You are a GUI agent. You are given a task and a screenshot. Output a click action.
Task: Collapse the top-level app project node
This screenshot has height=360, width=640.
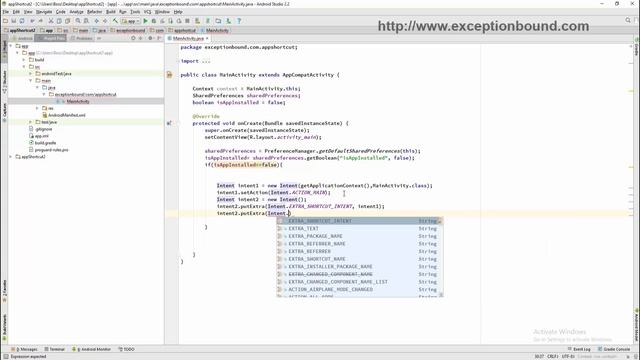[11, 46]
